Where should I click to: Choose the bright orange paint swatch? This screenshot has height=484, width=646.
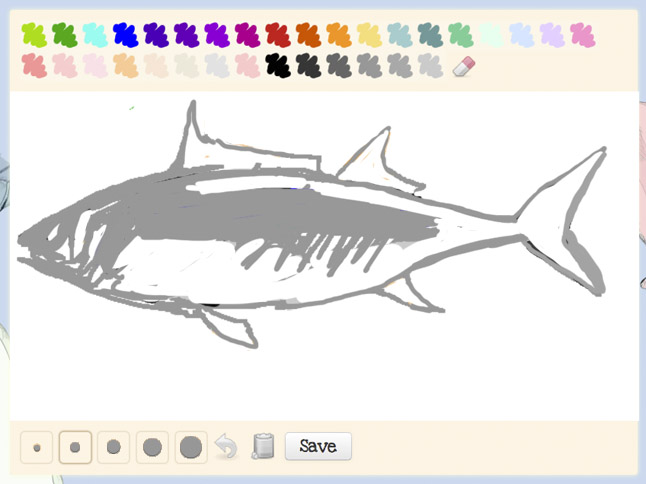pos(339,35)
